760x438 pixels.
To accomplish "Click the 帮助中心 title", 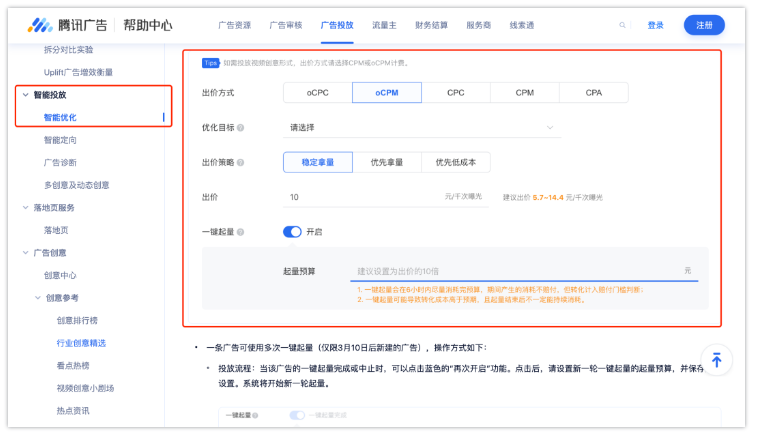I will point(148,25).
